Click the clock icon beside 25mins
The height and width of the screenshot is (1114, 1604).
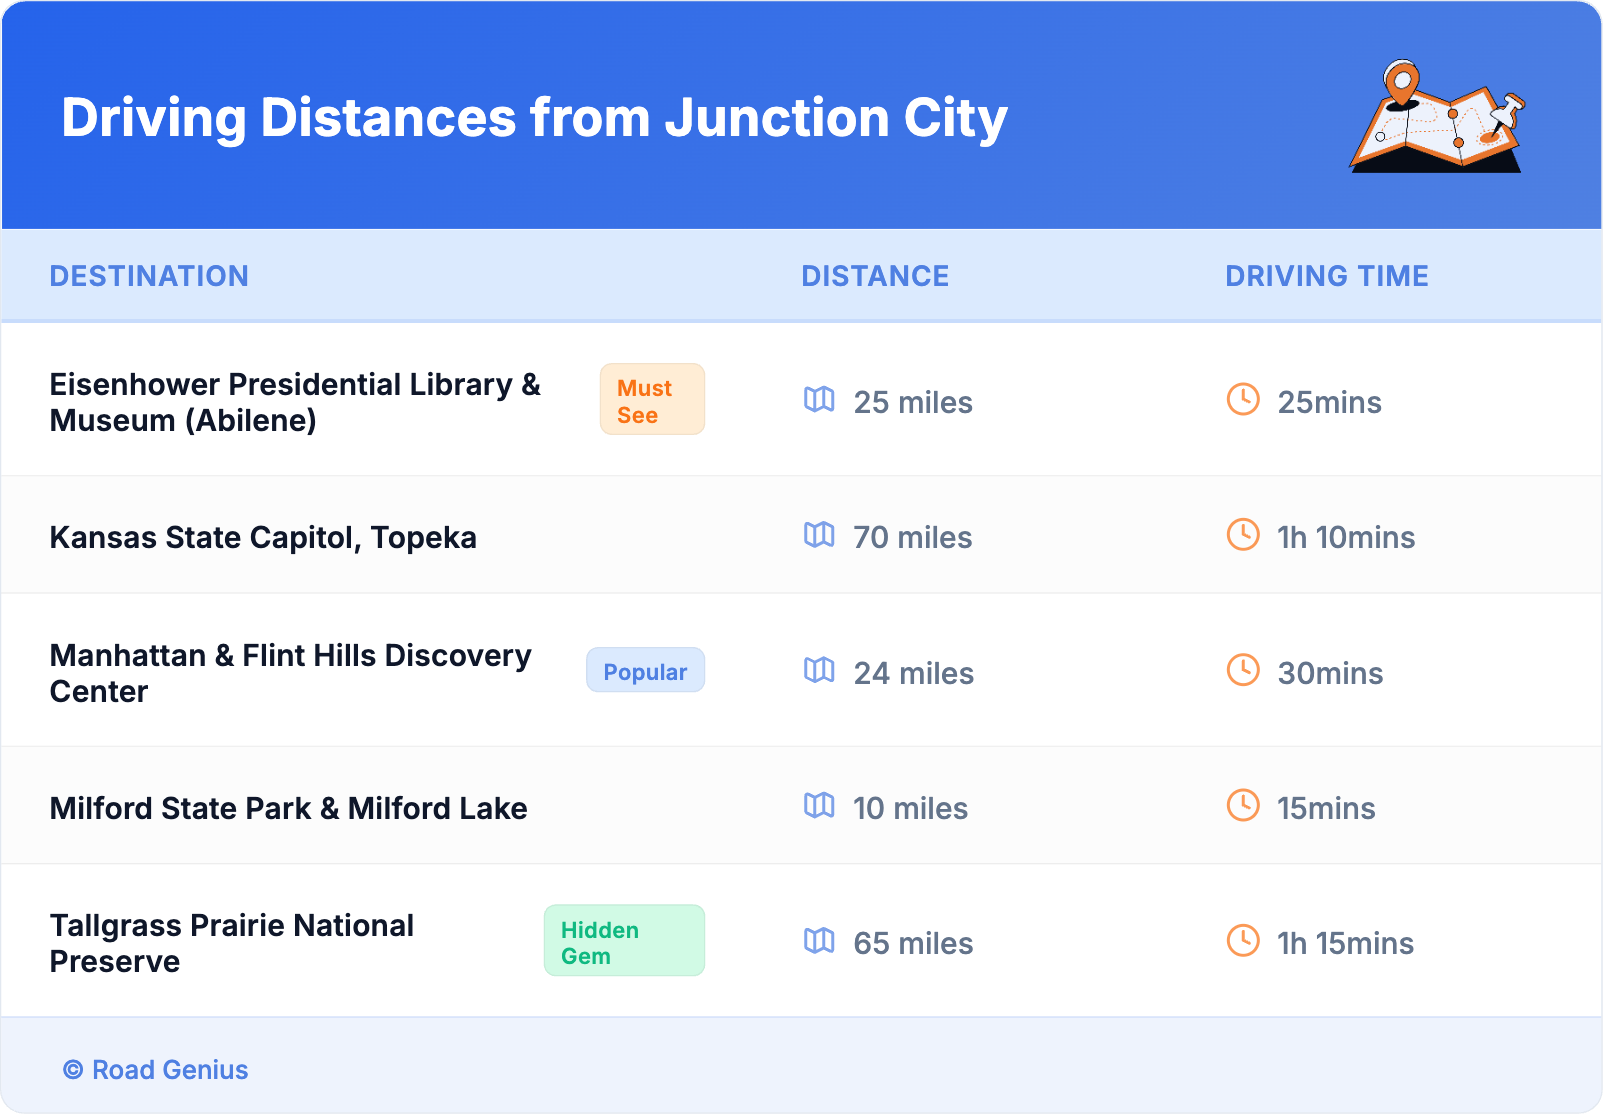[x=1243, y=400]
